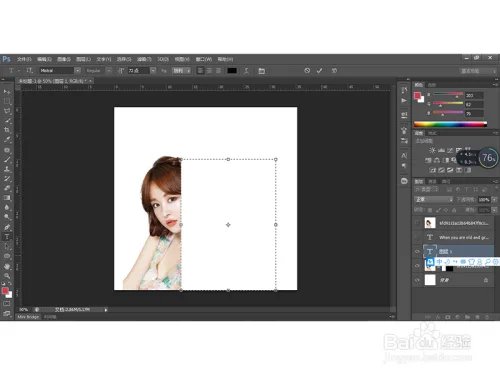Viewport: 500px width, 375px height.
Task: Select the Horizontal Type tool in toolbox
Action: click(x=7, y=237)
